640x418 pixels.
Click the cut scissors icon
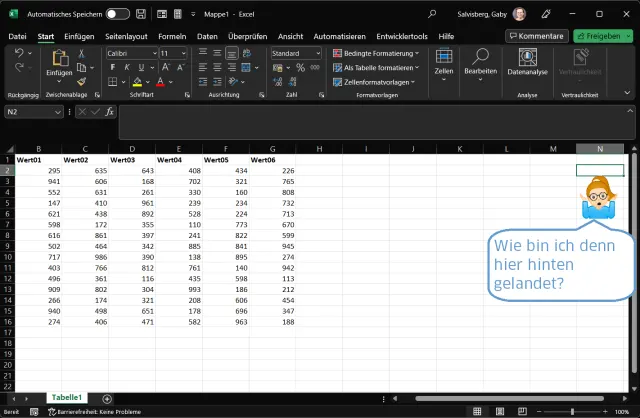pos(81,53)
